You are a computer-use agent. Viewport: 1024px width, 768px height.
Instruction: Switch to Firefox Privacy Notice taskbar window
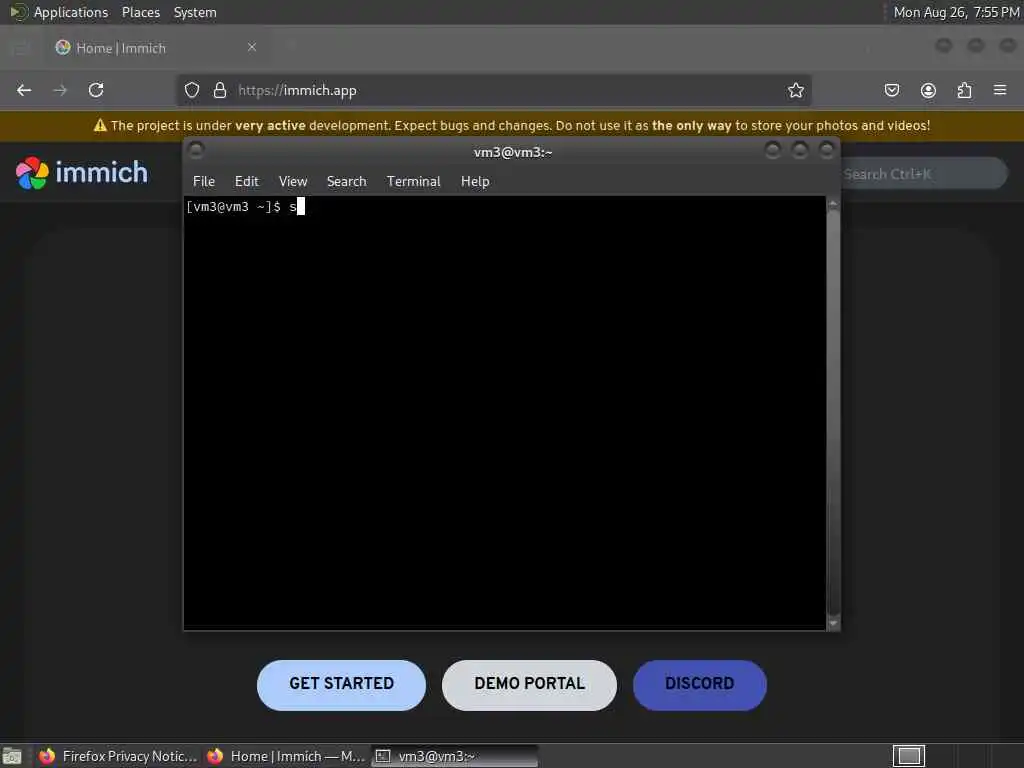click(x=118, y=756)
